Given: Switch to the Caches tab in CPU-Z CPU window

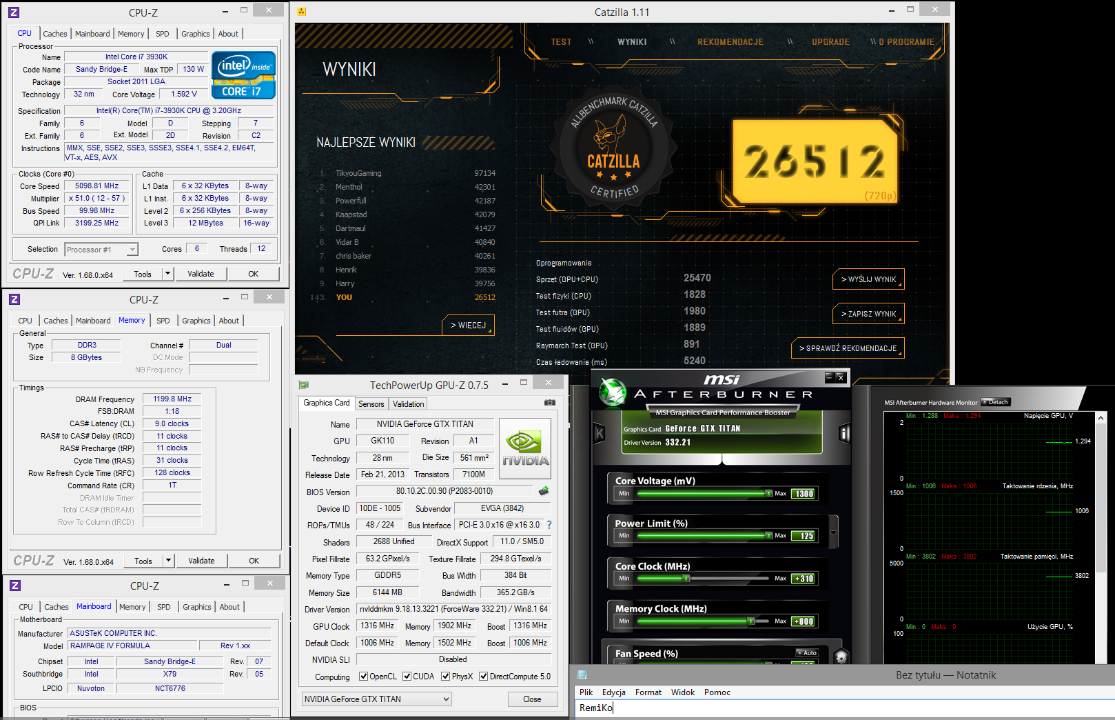Looking at the screenshot, I should 55,33.
